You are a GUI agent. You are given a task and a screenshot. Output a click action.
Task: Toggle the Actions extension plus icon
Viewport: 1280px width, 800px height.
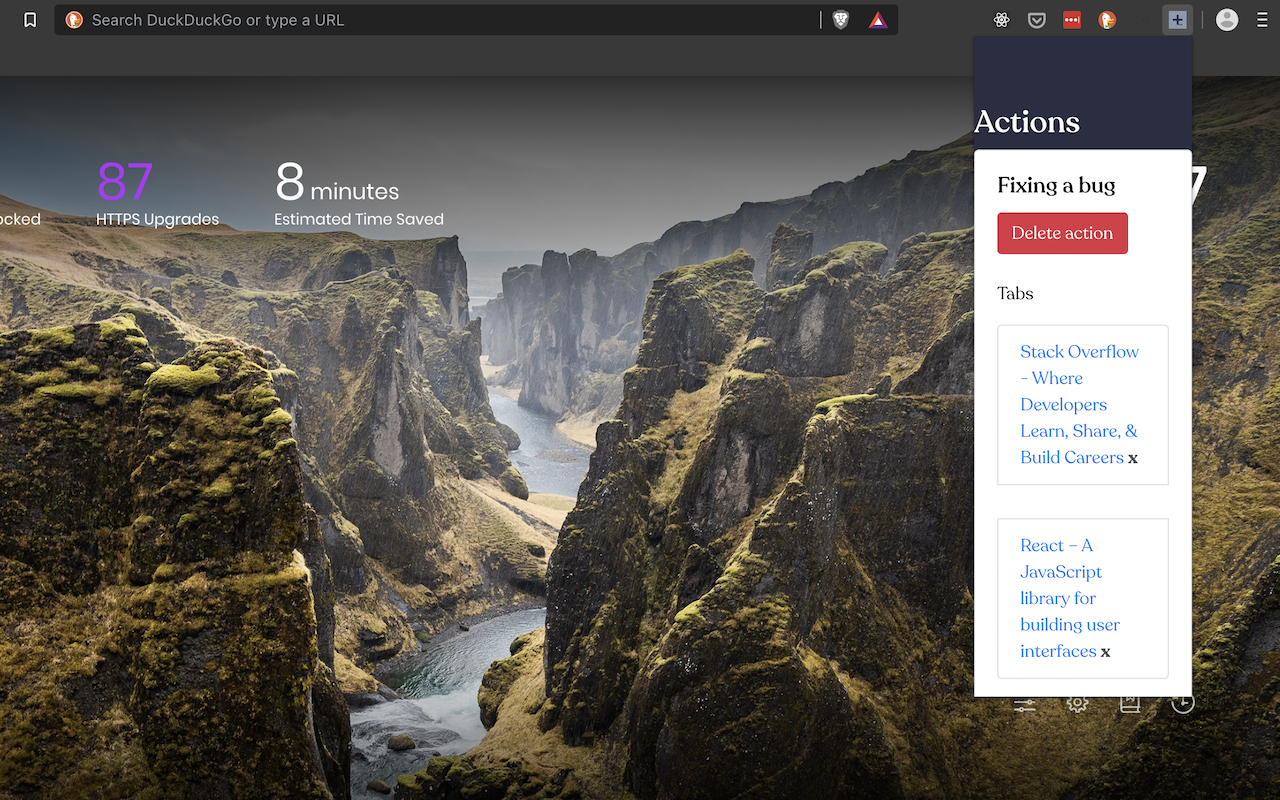1178,20
